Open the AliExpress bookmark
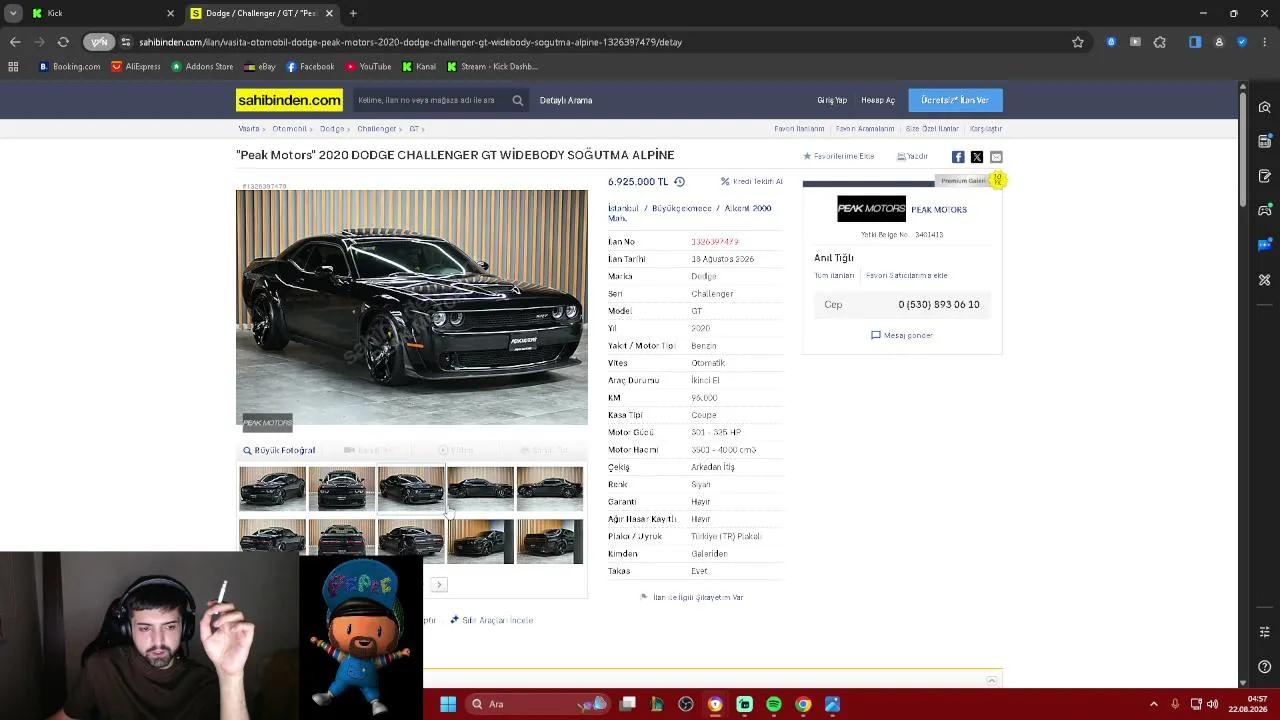Image resolution: width=1280 pixels, height=720 pixels. (136, 67)
